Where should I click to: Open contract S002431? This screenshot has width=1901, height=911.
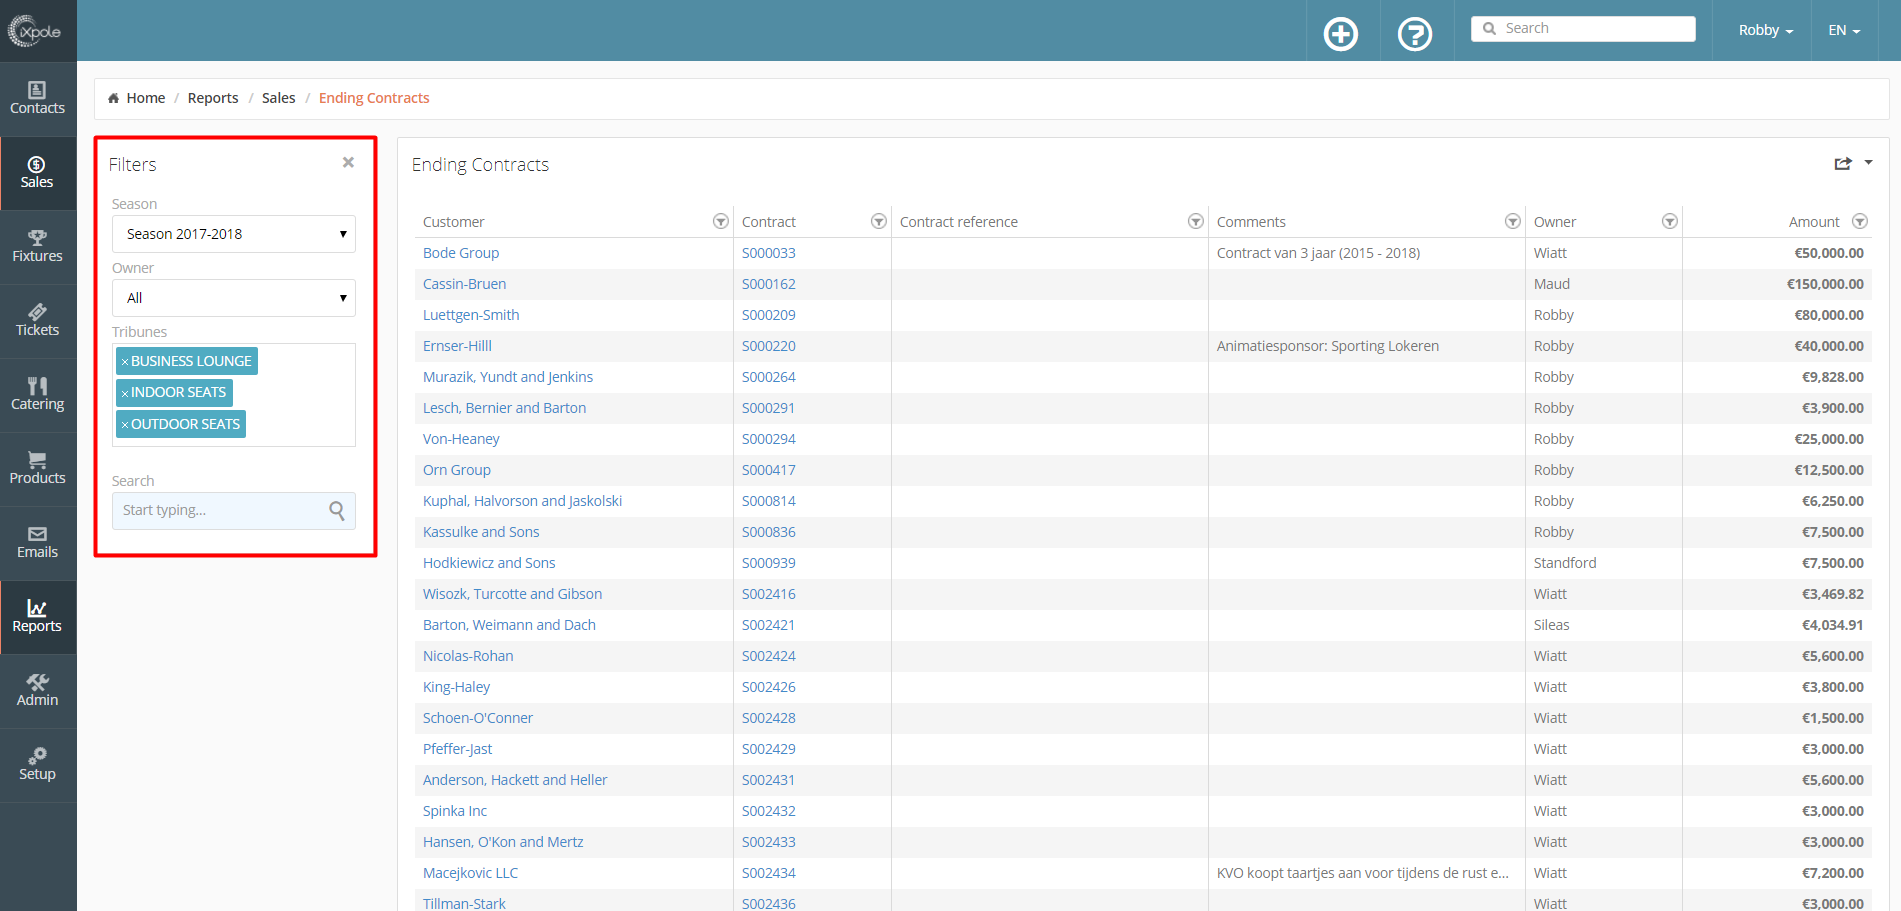769,780
